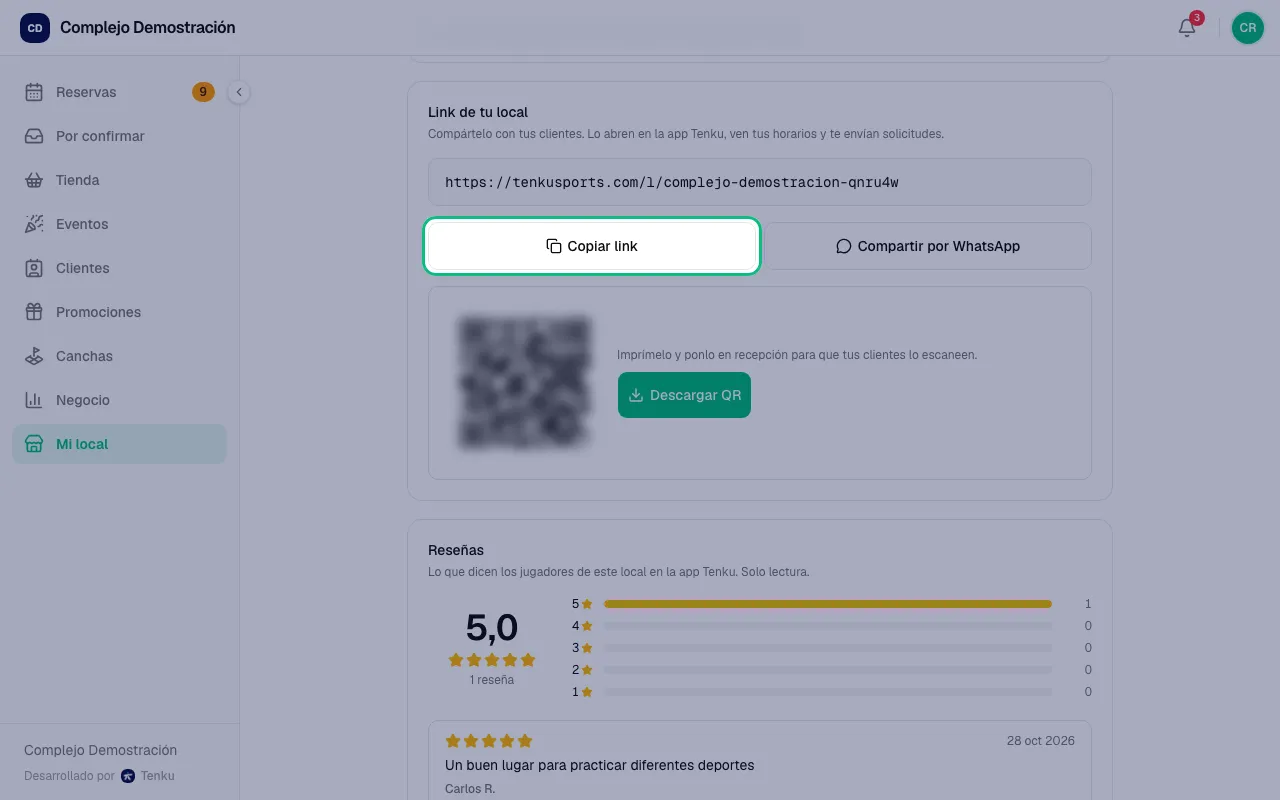This screenshot has width=1280, height=800.
Task: Click the CD logo badge
Action: pyautogui.click(x=35, y=28)
